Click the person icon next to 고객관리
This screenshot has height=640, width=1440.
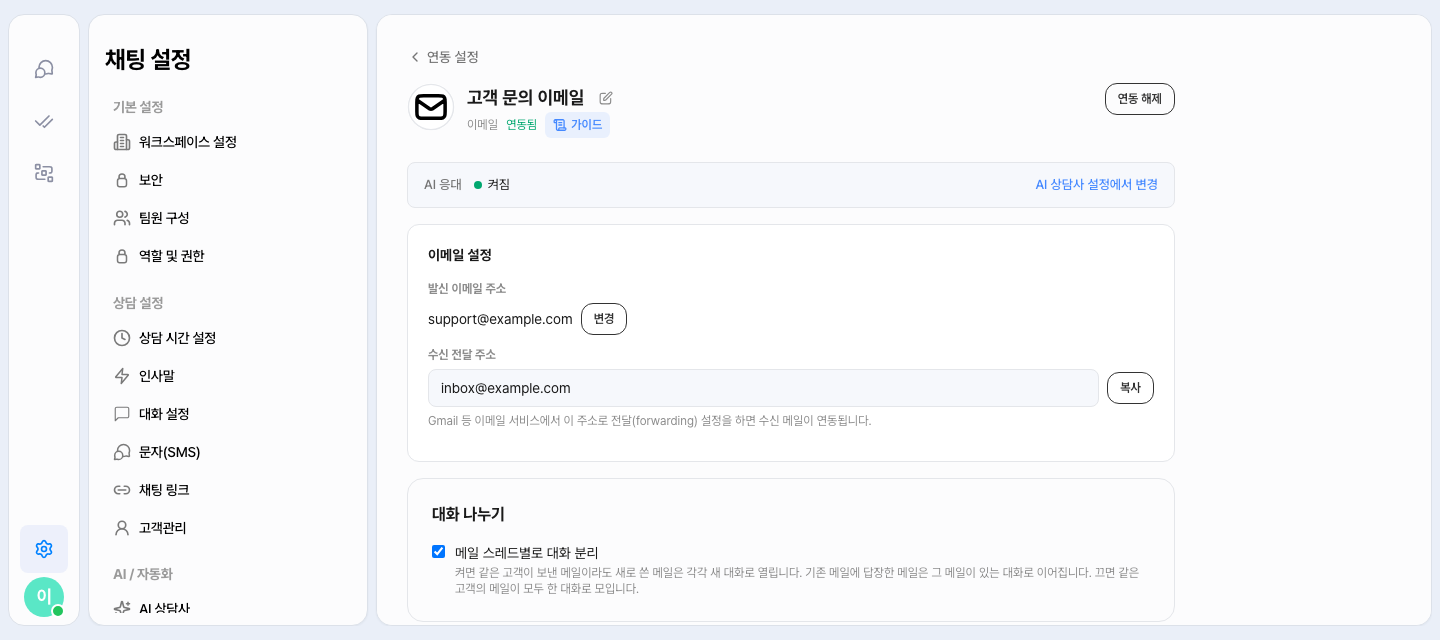[122, 528]
